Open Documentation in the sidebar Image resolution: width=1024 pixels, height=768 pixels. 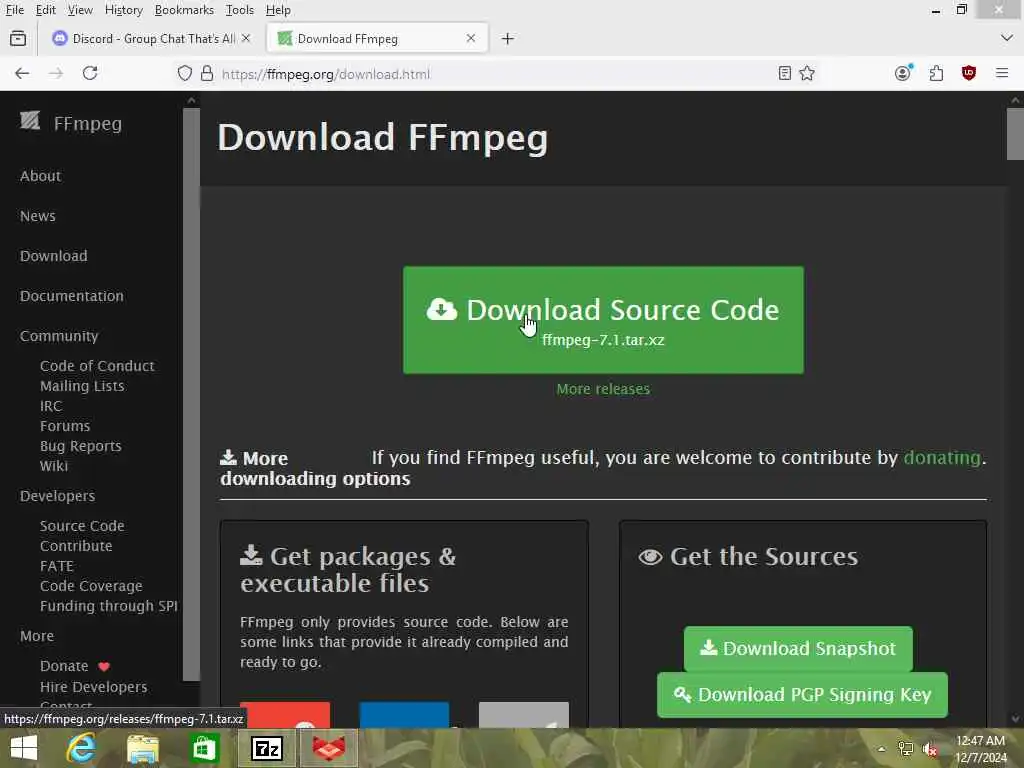pyautogui.click(x=72, y=296)
